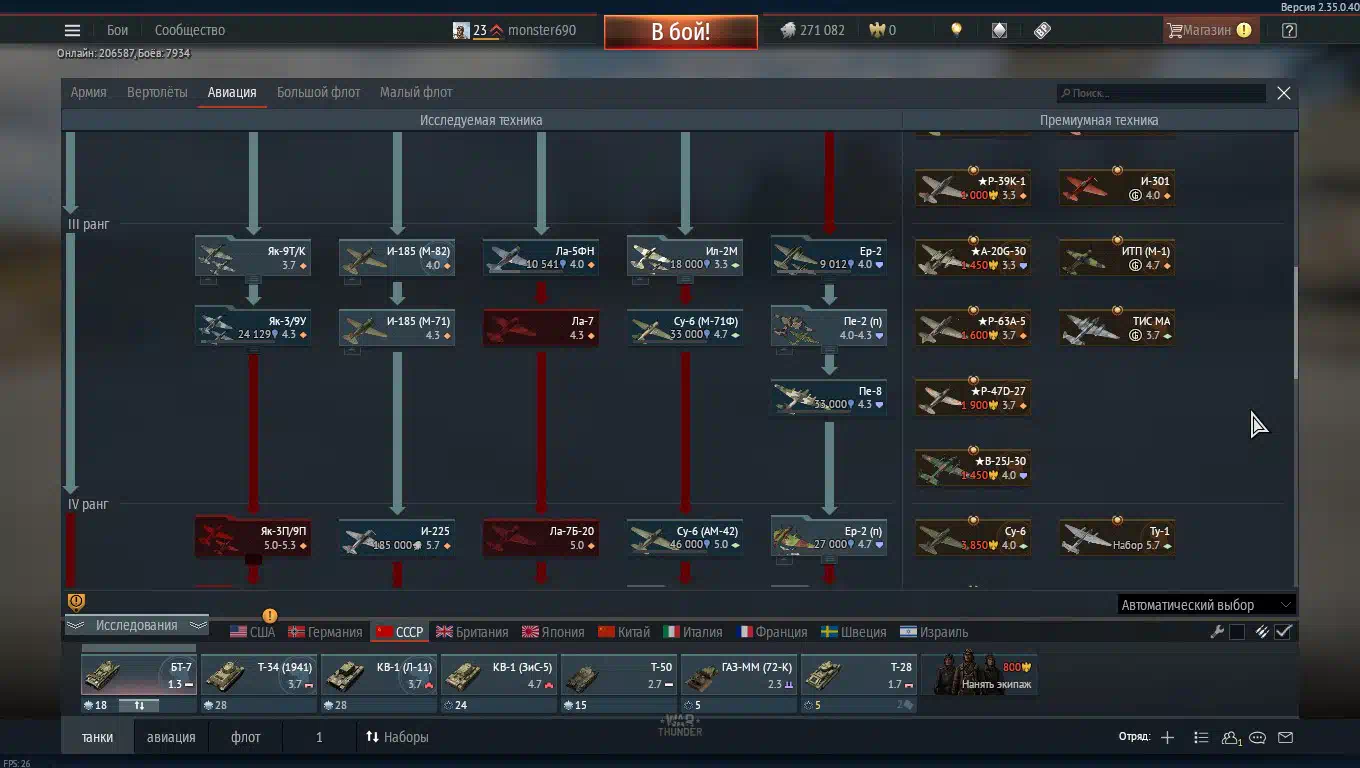Switch to the Вертолёты tab
The height and width of the screenshot is (768, 1360).
[157, 92]
